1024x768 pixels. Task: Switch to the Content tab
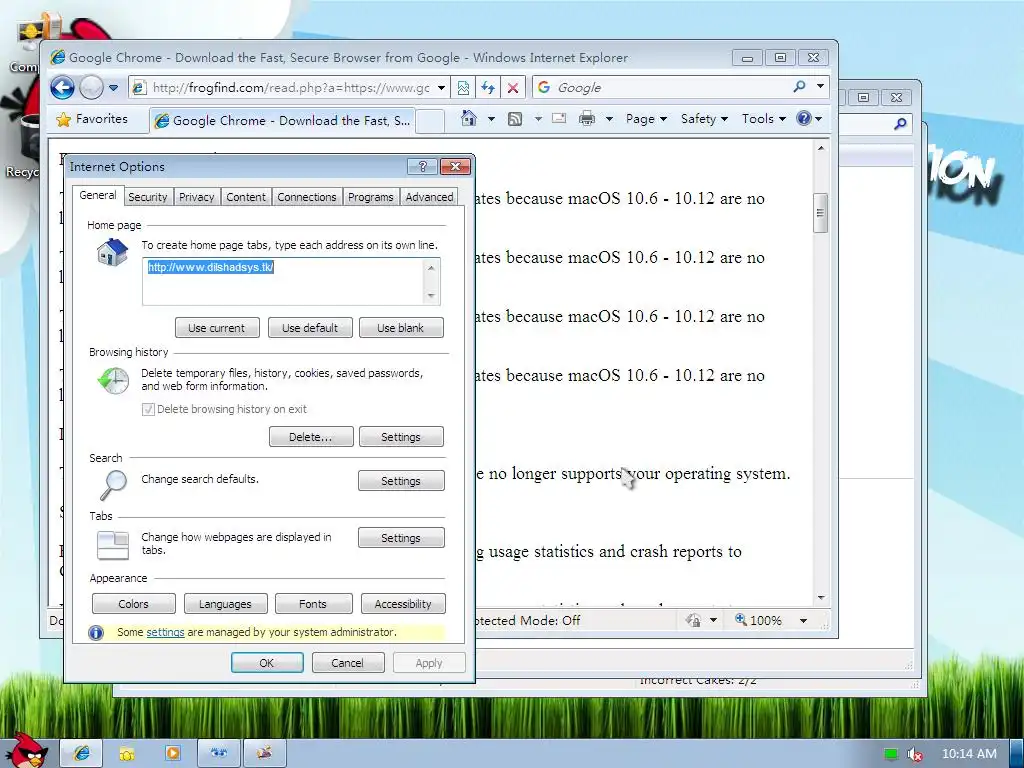(246, 197)
